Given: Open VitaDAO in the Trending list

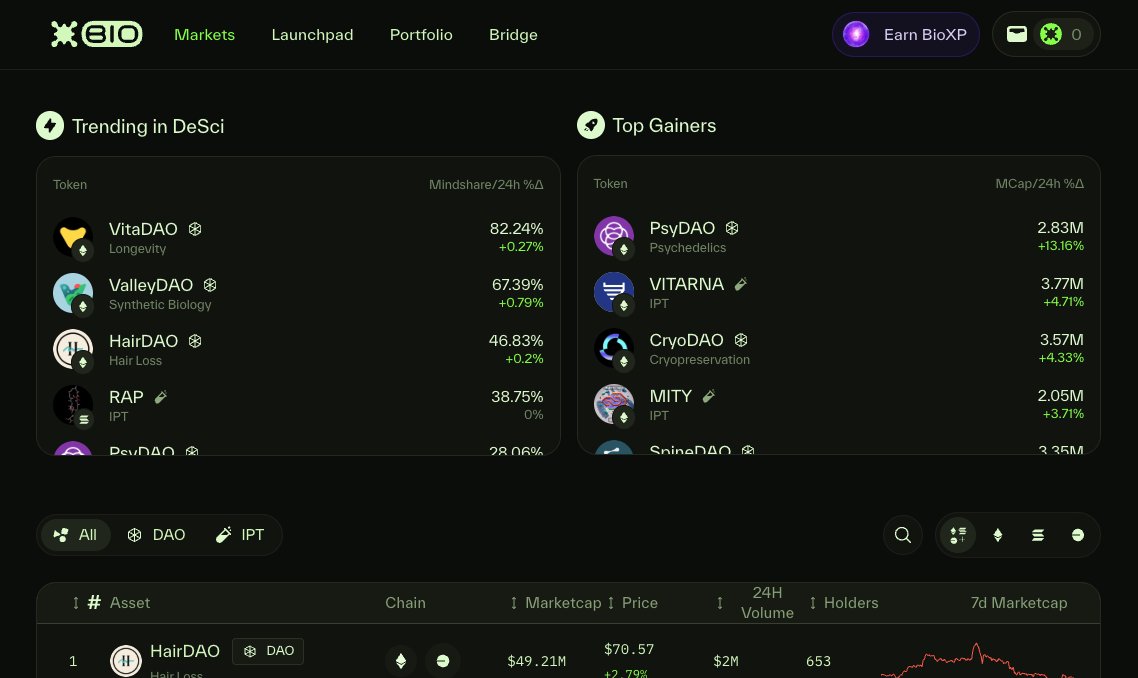Looking at the screenshot, I should [x=298, y=237].
